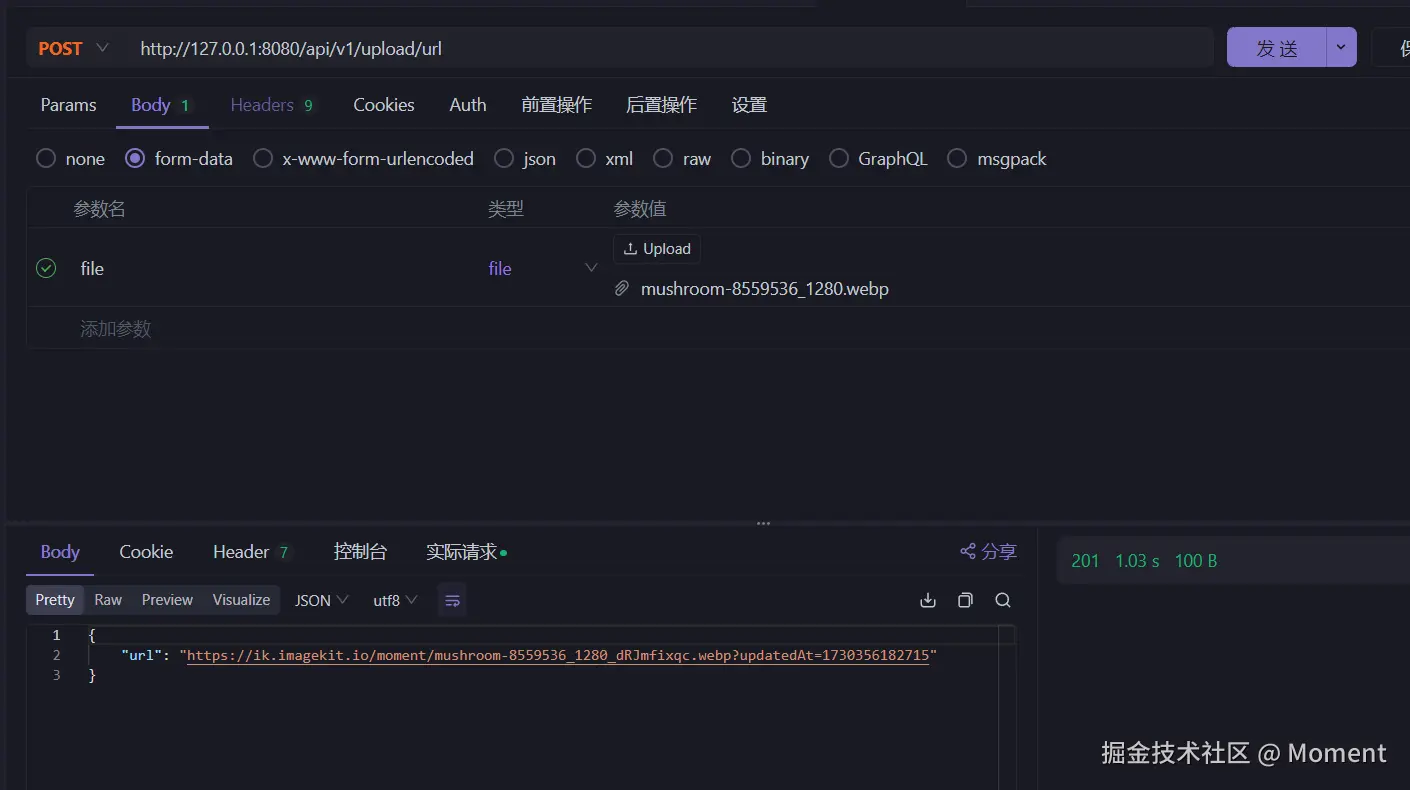Image resolution: width=1410 pixels, height=790 pixels.
Task: Click the 100 B response size
Action: 1196,561
